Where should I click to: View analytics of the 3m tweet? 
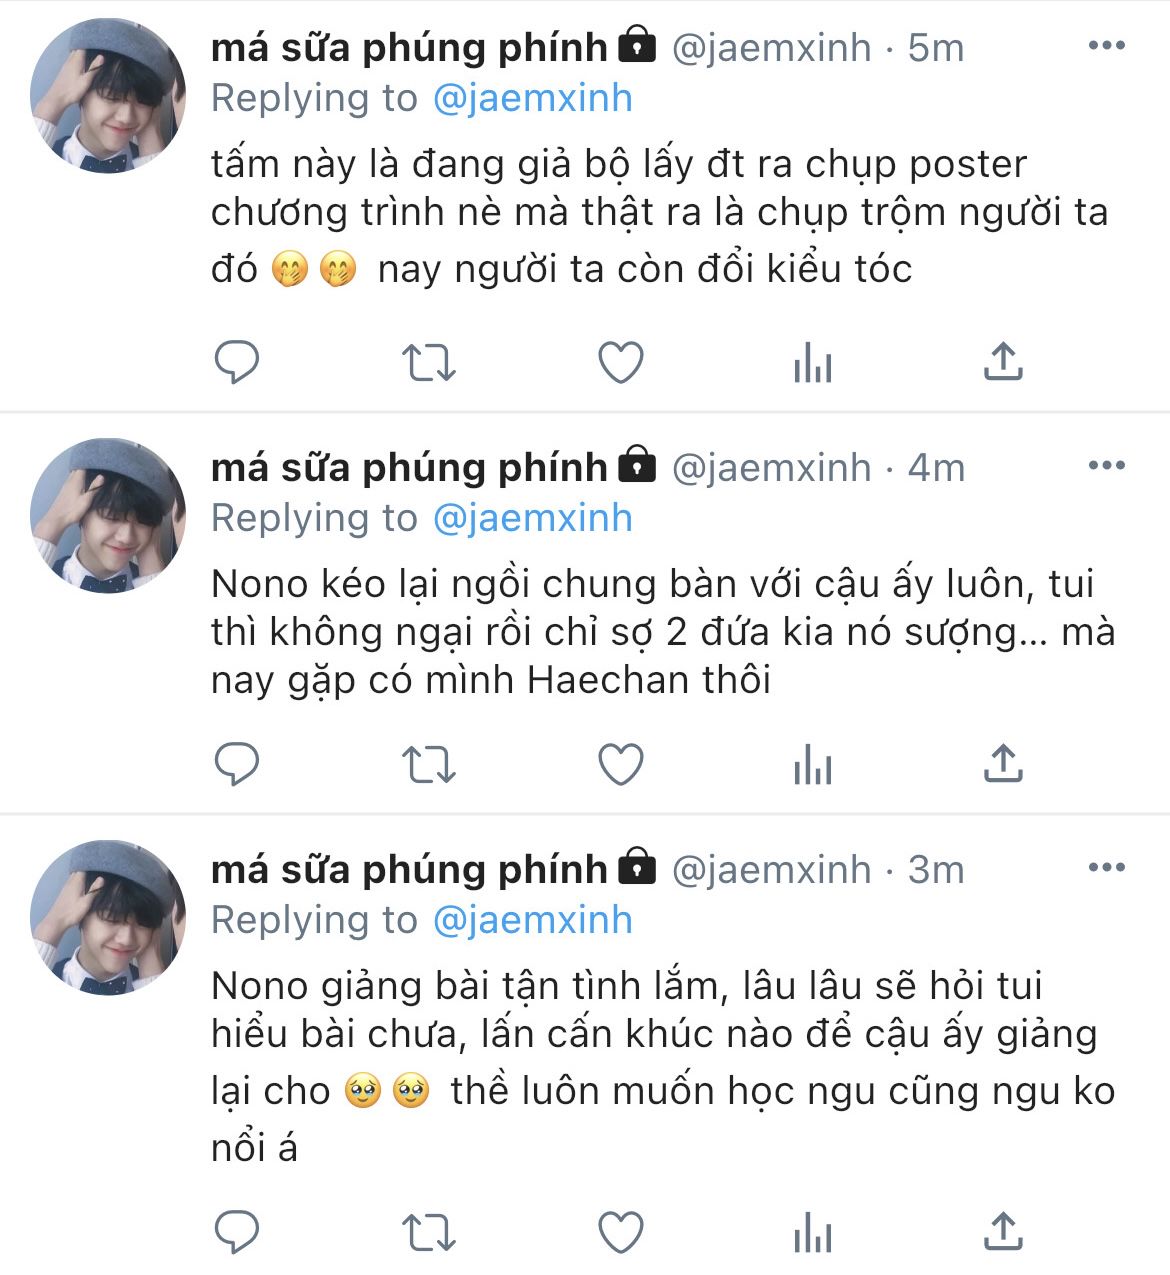[812, 1233]
